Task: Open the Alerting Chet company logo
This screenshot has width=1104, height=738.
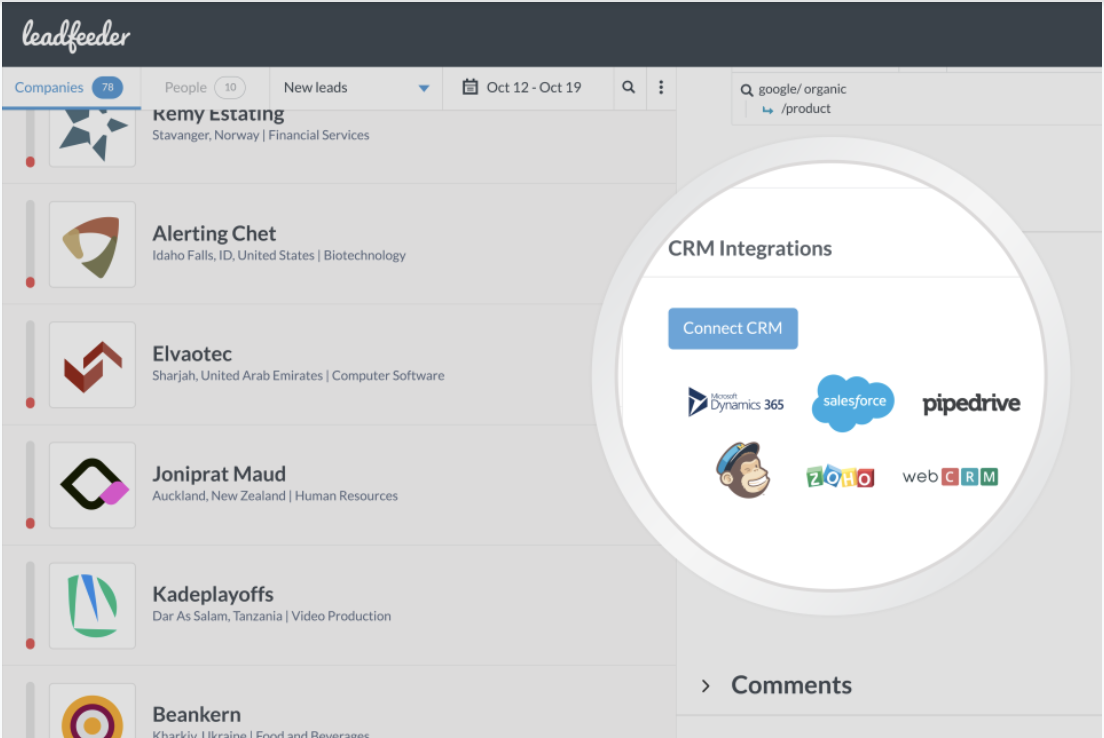Action: tap(92, 244)
